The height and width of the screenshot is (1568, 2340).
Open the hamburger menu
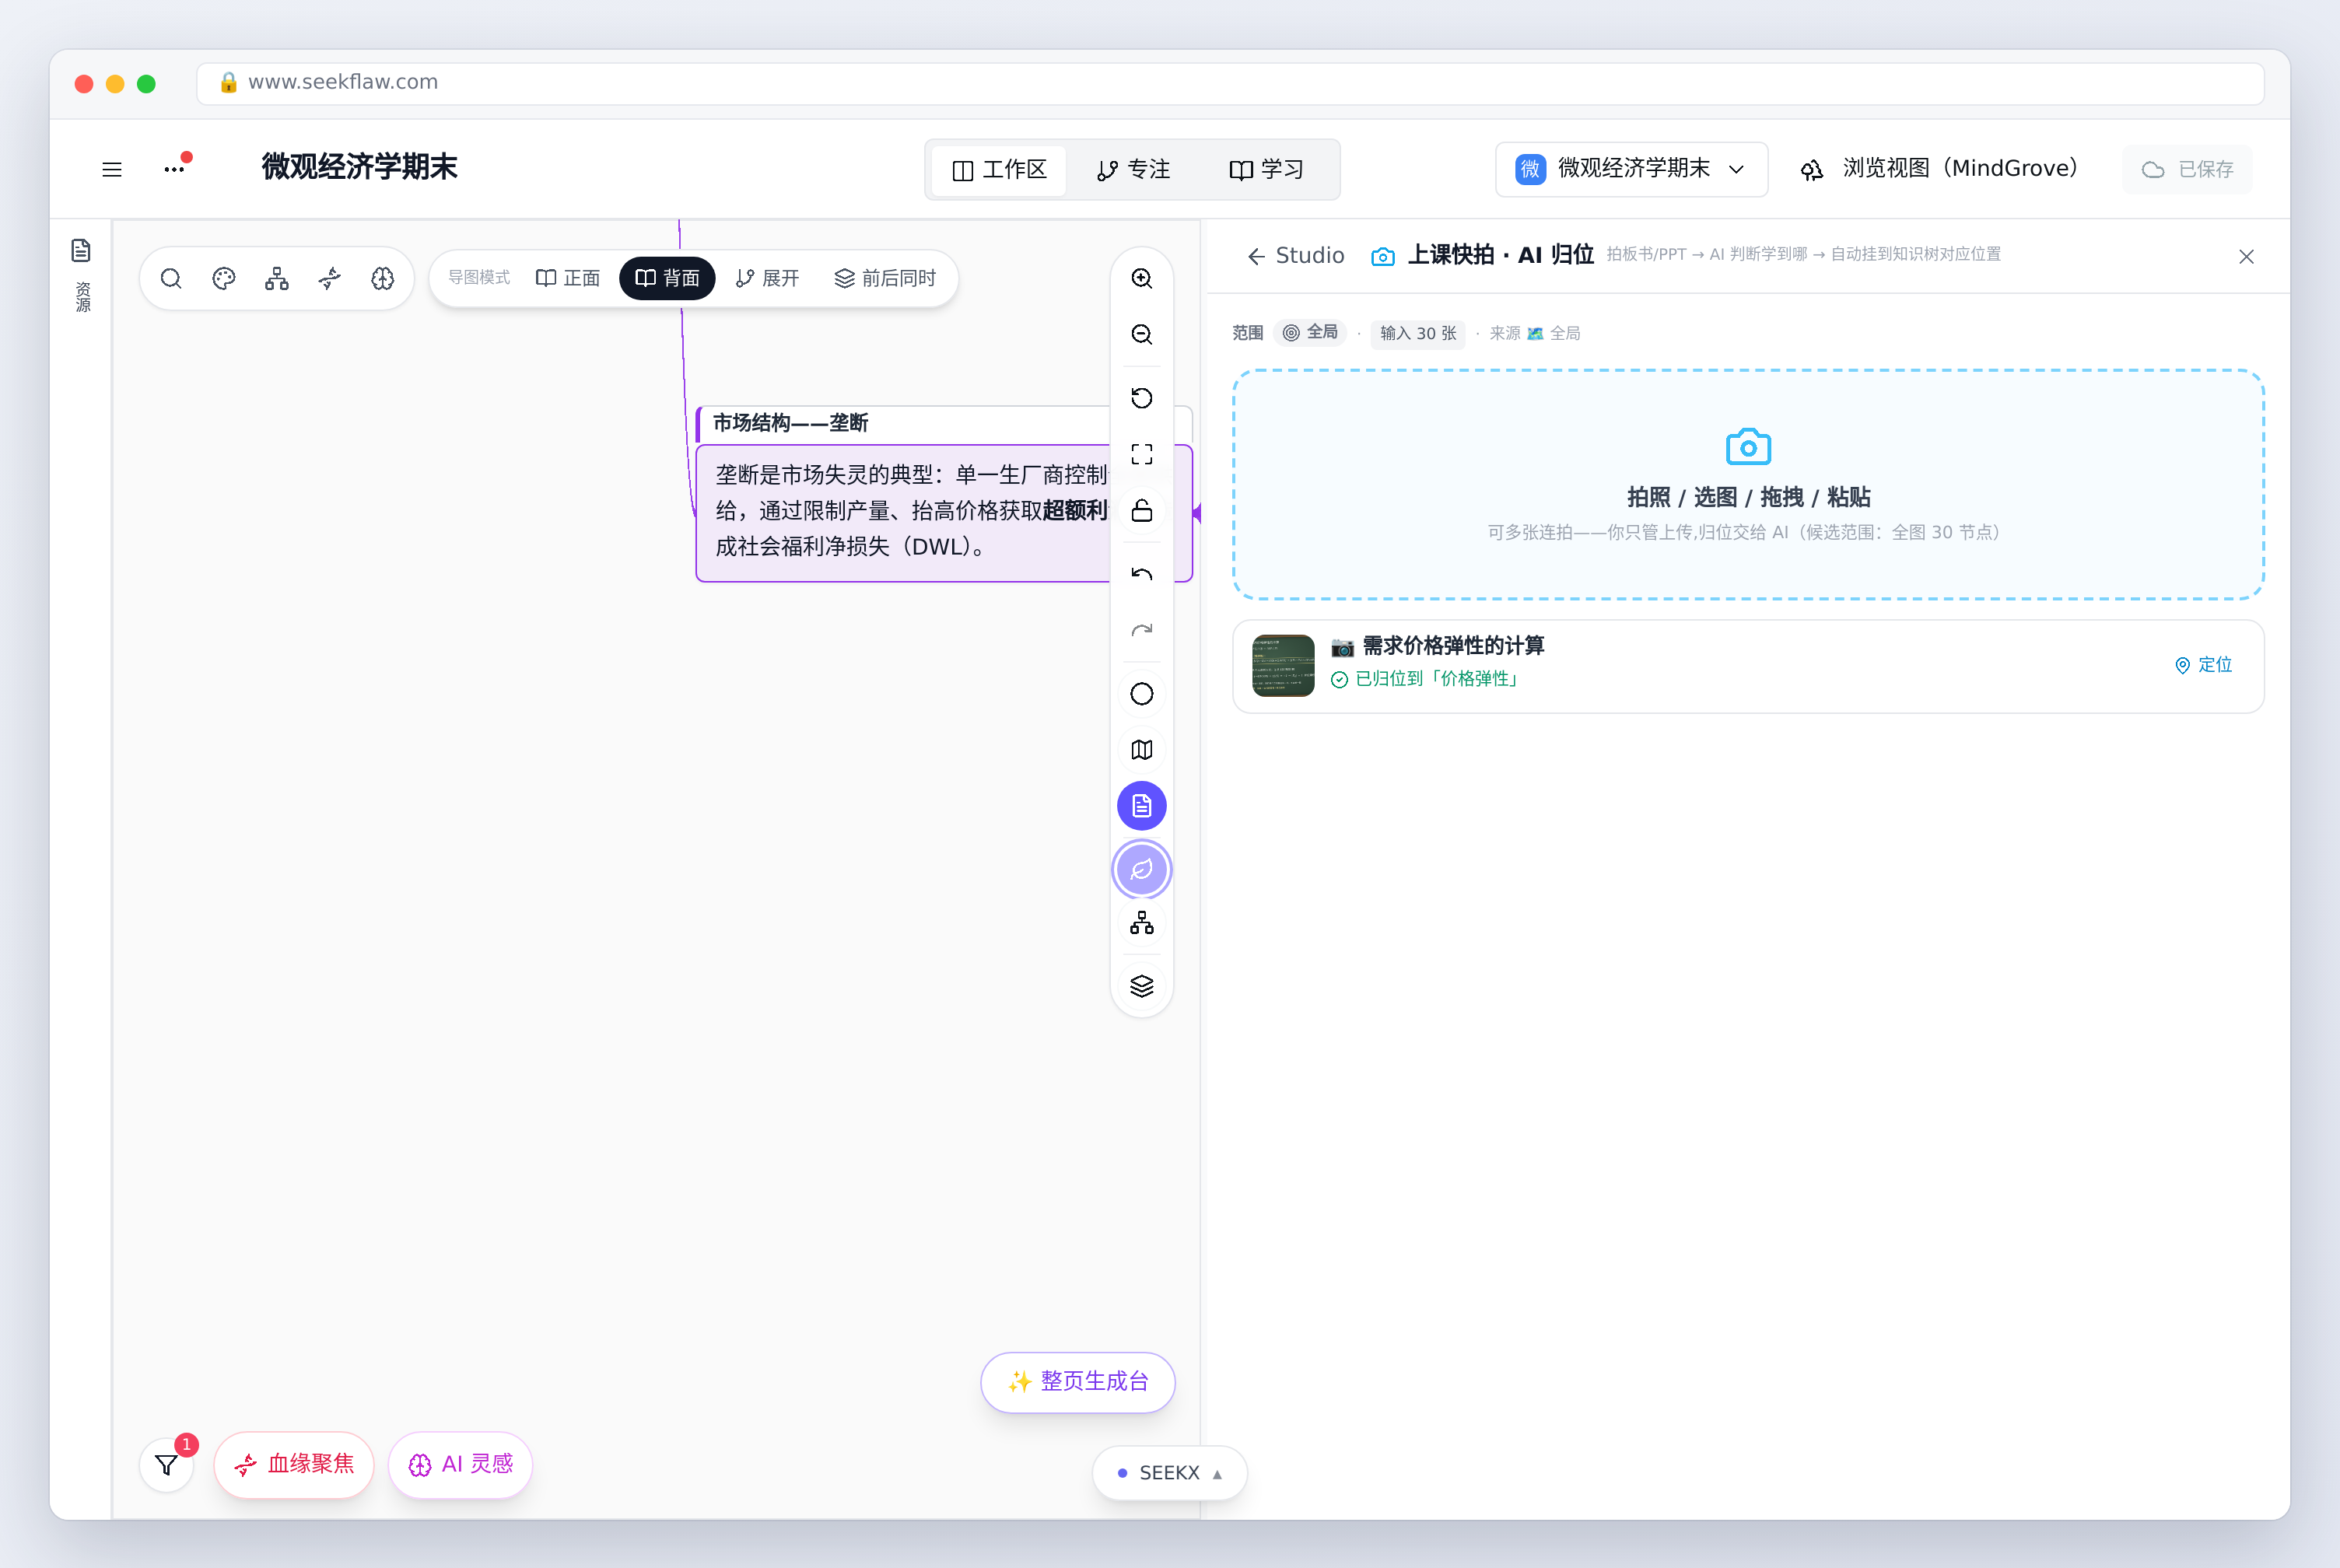click(112, 169)
